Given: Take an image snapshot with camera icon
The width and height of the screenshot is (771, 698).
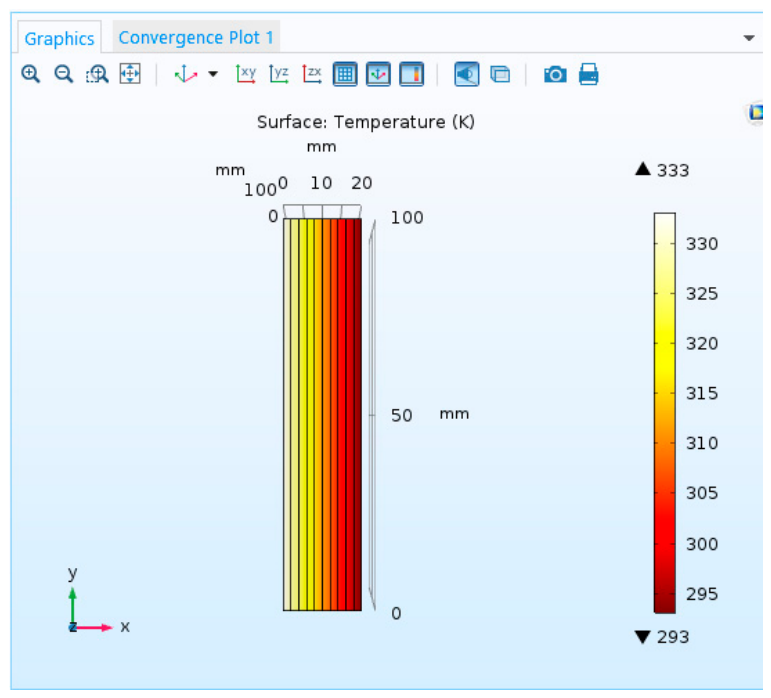Looking at the screenshot, I should pyautogui.click(x=555, y=74).
